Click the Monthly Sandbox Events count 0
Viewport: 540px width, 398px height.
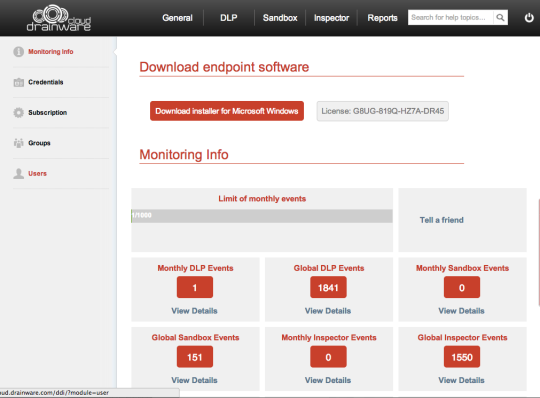click(x=462, y=287)
